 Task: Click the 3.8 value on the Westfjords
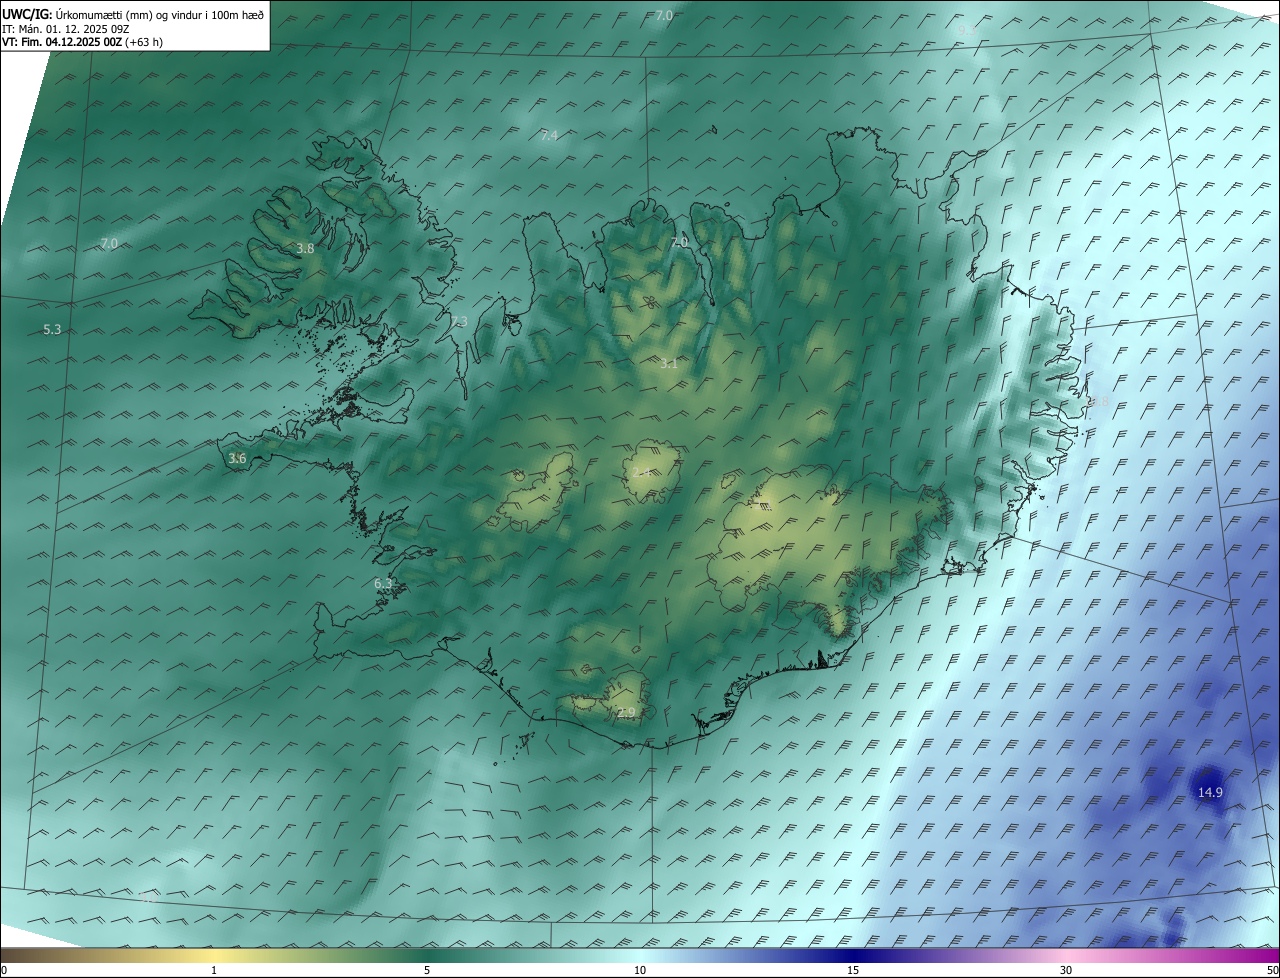point(306,248)
